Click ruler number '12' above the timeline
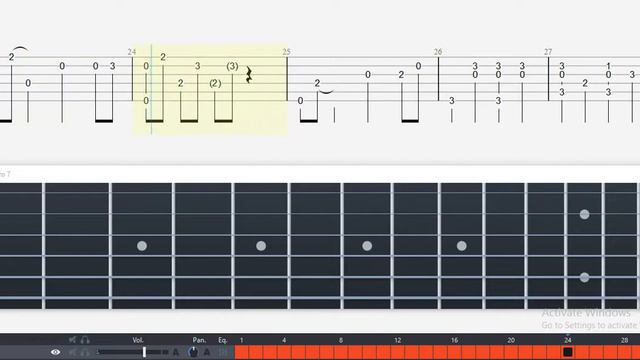 coord(398,340)
